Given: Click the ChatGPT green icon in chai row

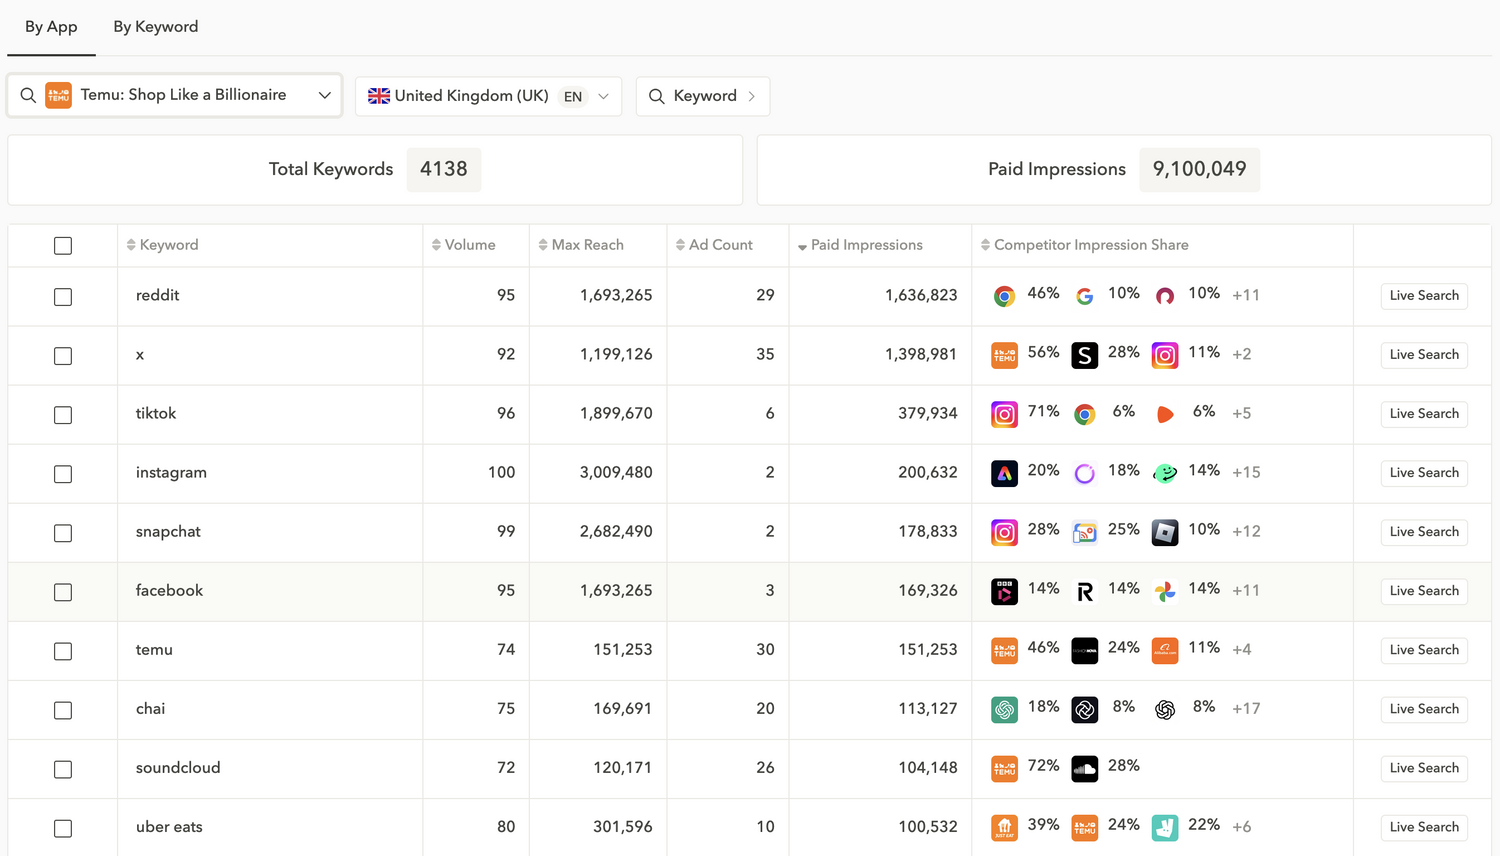Looking at the screenshot, I should pyautogui.click(x=1004, y=709).
